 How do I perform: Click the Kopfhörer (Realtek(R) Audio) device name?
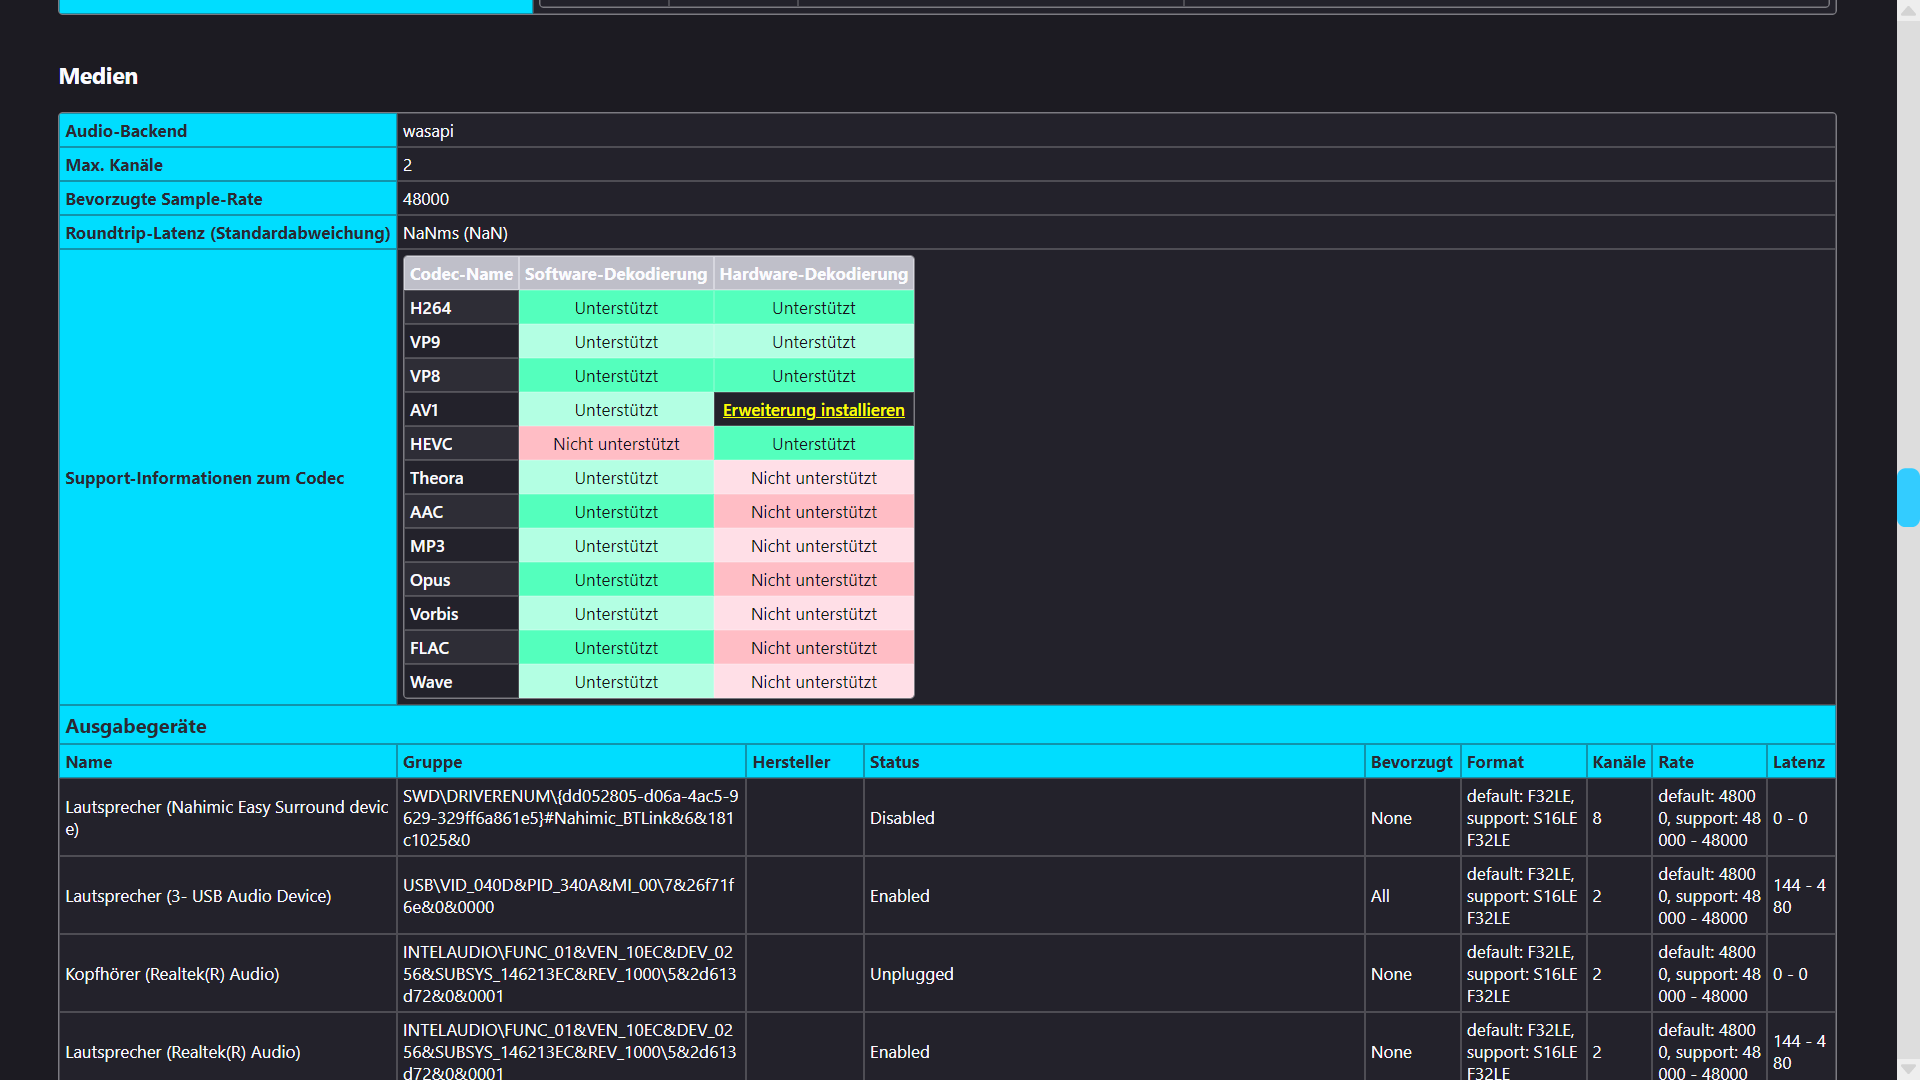click(x=172, y=974)
